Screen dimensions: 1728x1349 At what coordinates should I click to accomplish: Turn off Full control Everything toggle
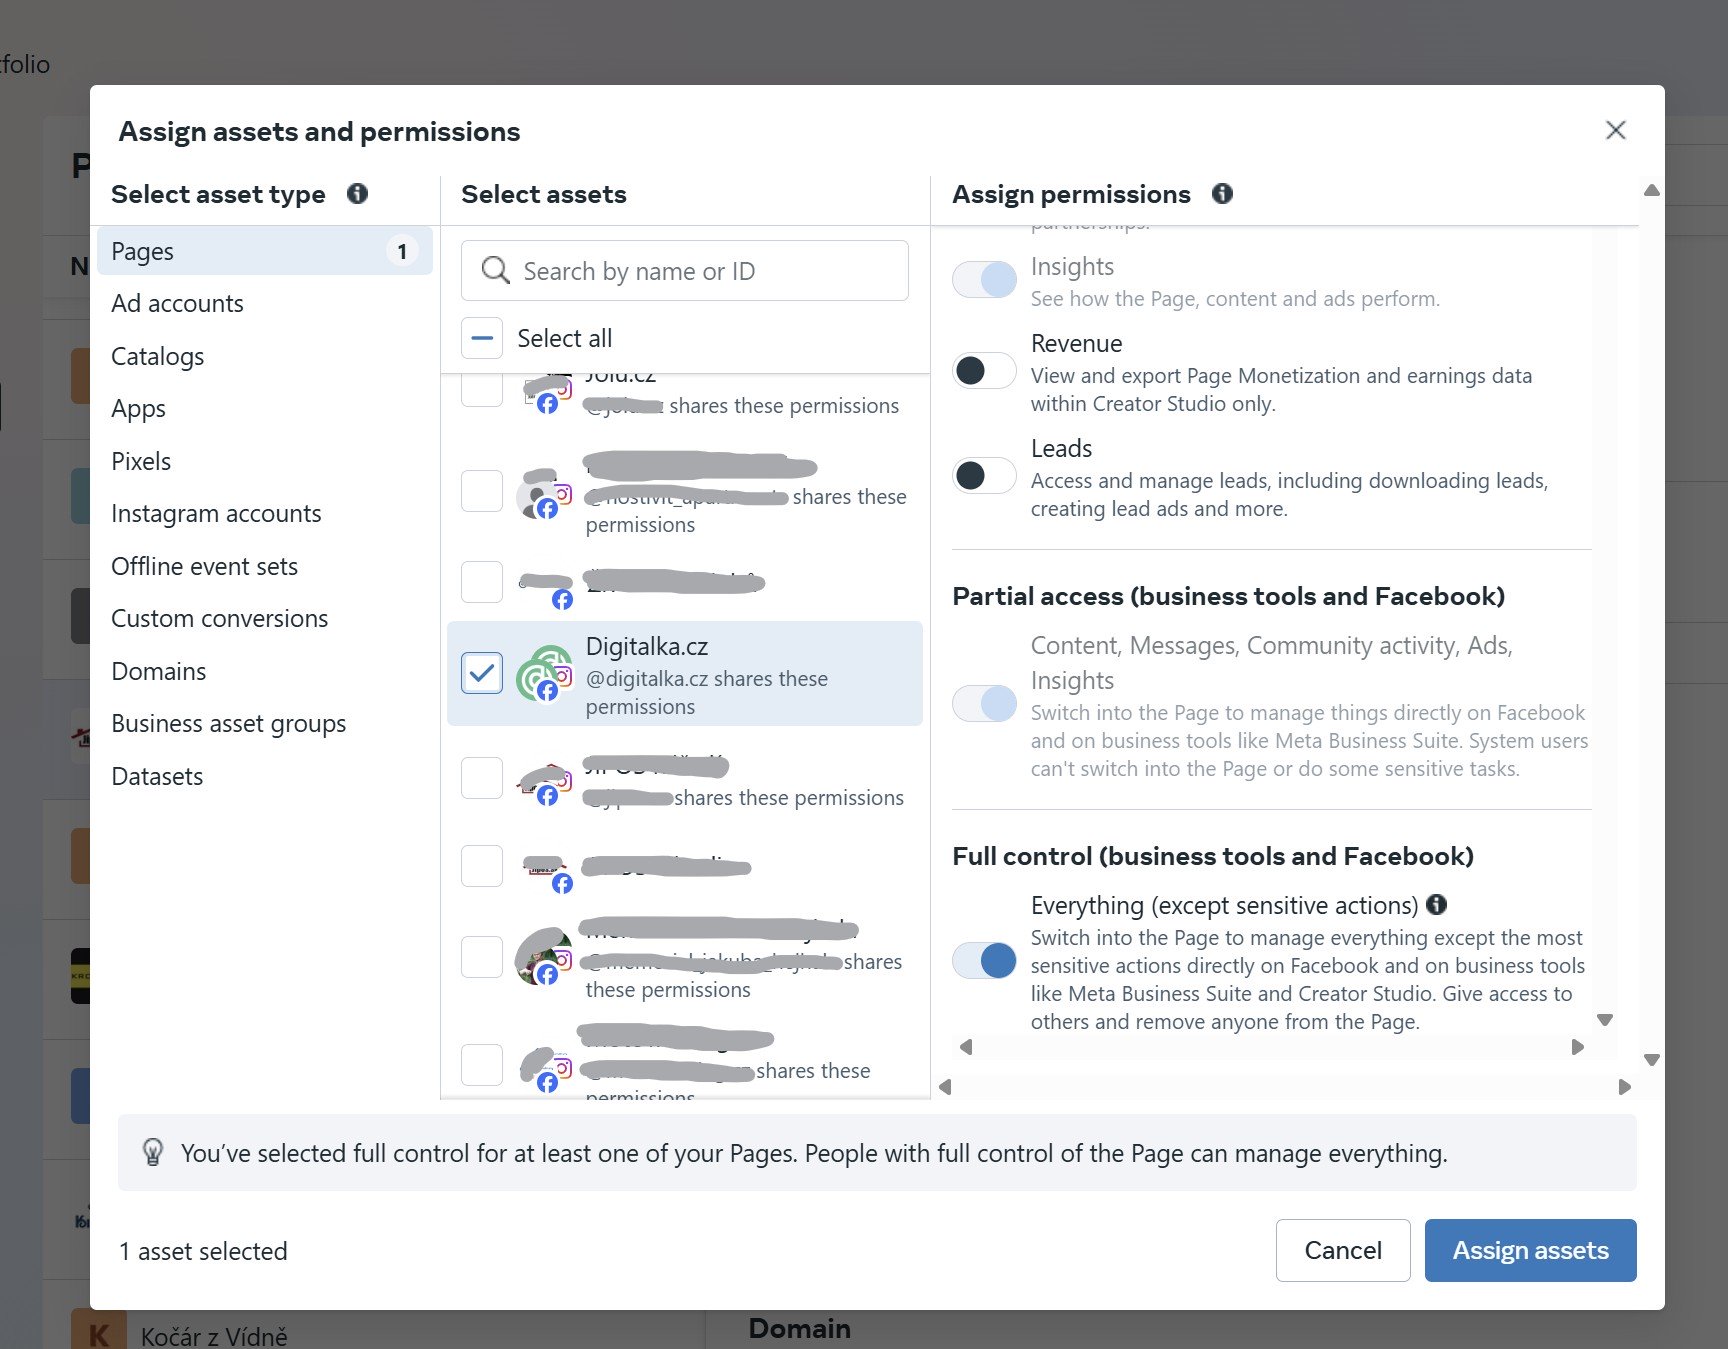[x=984, y=961]
